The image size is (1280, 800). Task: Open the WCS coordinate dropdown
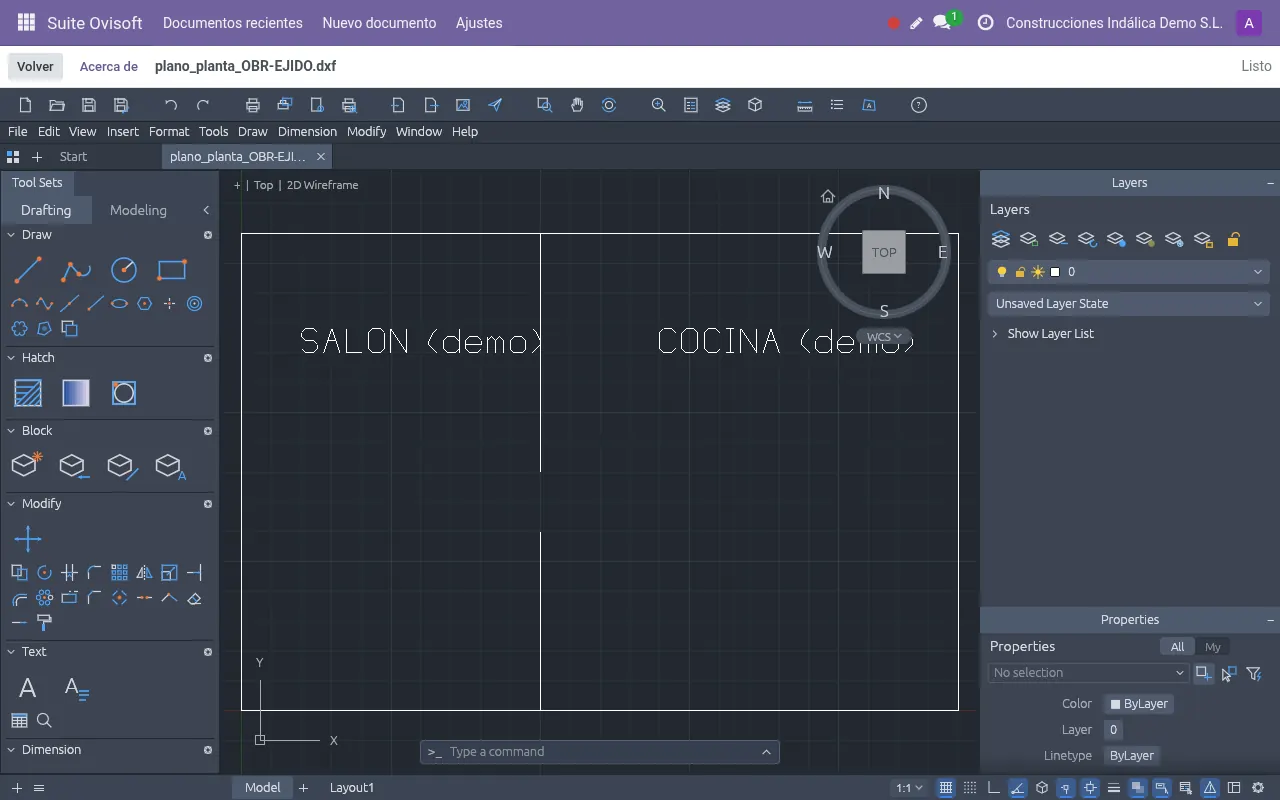click(x=884, y=337)
